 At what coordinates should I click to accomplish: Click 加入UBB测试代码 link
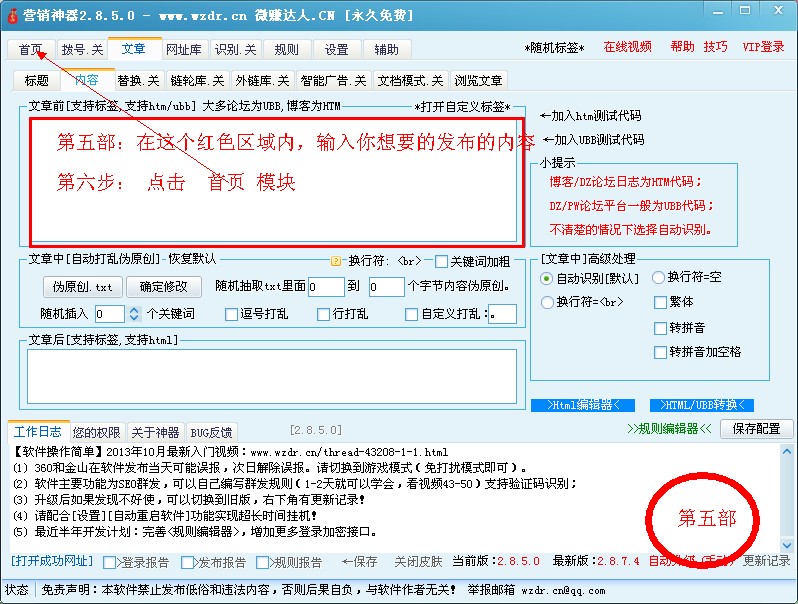593,139
